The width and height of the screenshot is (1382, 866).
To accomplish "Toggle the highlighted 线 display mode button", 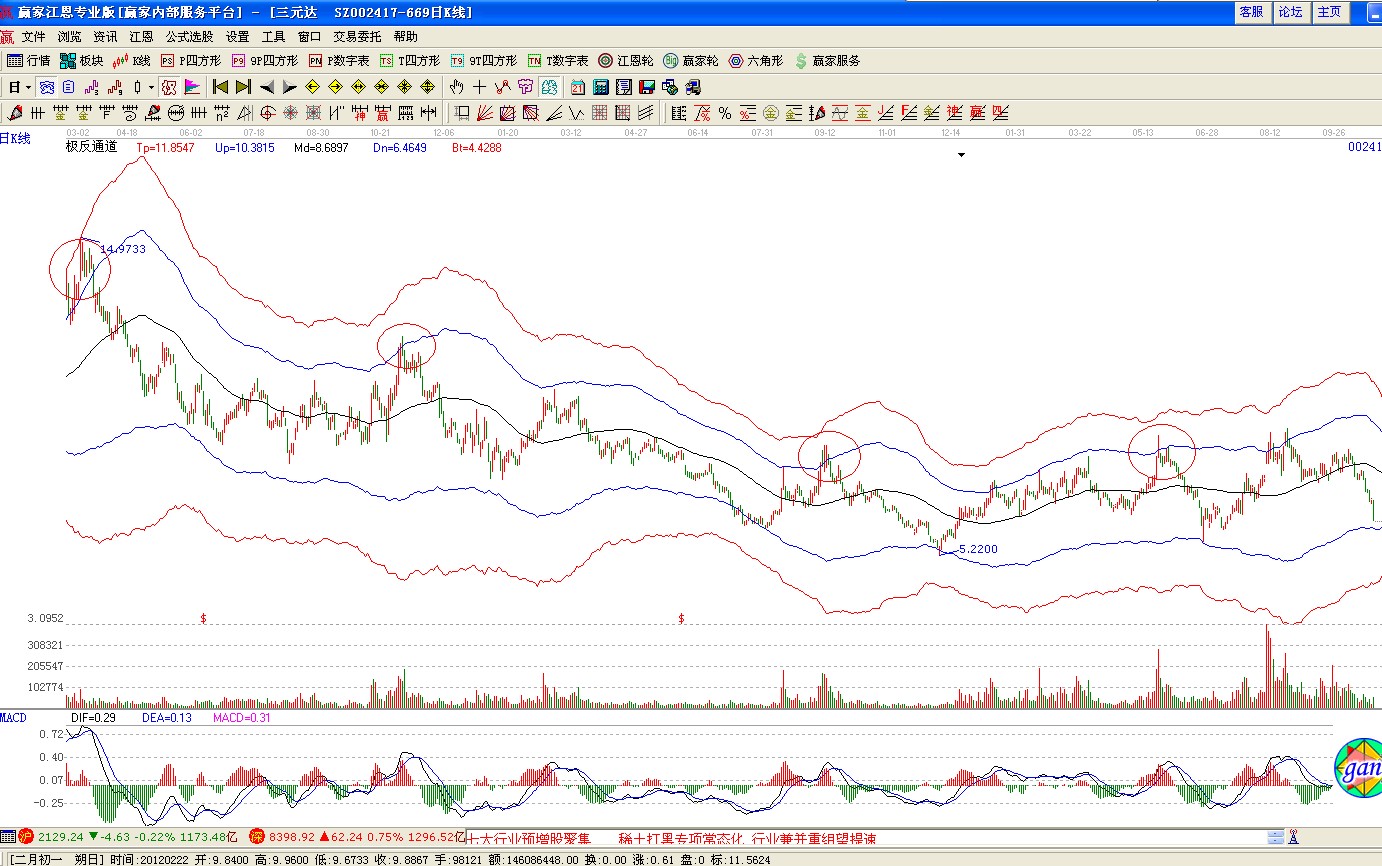I will tap(548, 87).
